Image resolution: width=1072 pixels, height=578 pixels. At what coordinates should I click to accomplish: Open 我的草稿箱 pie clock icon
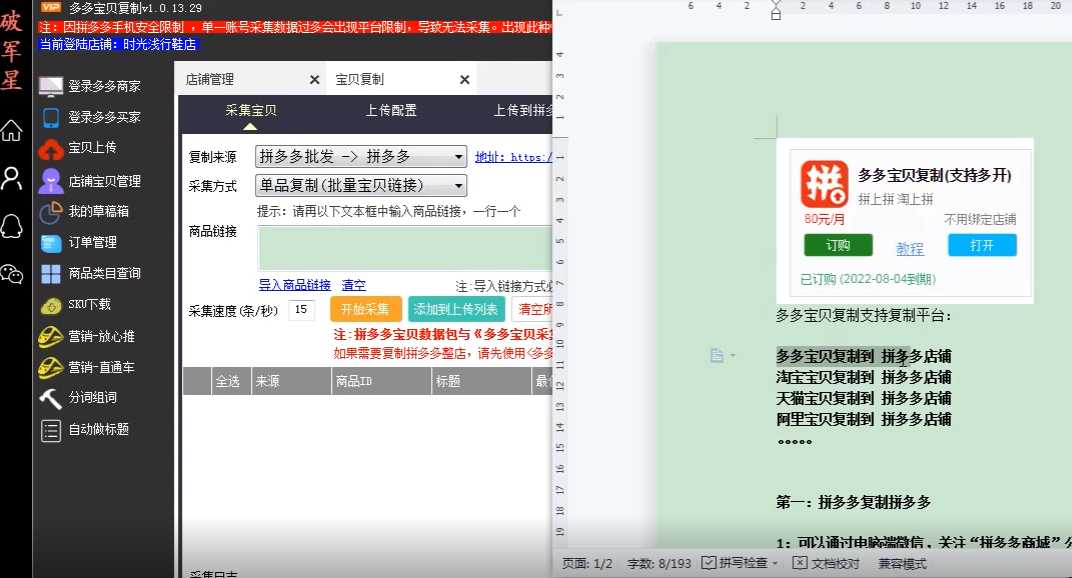[x=51, y=212]
